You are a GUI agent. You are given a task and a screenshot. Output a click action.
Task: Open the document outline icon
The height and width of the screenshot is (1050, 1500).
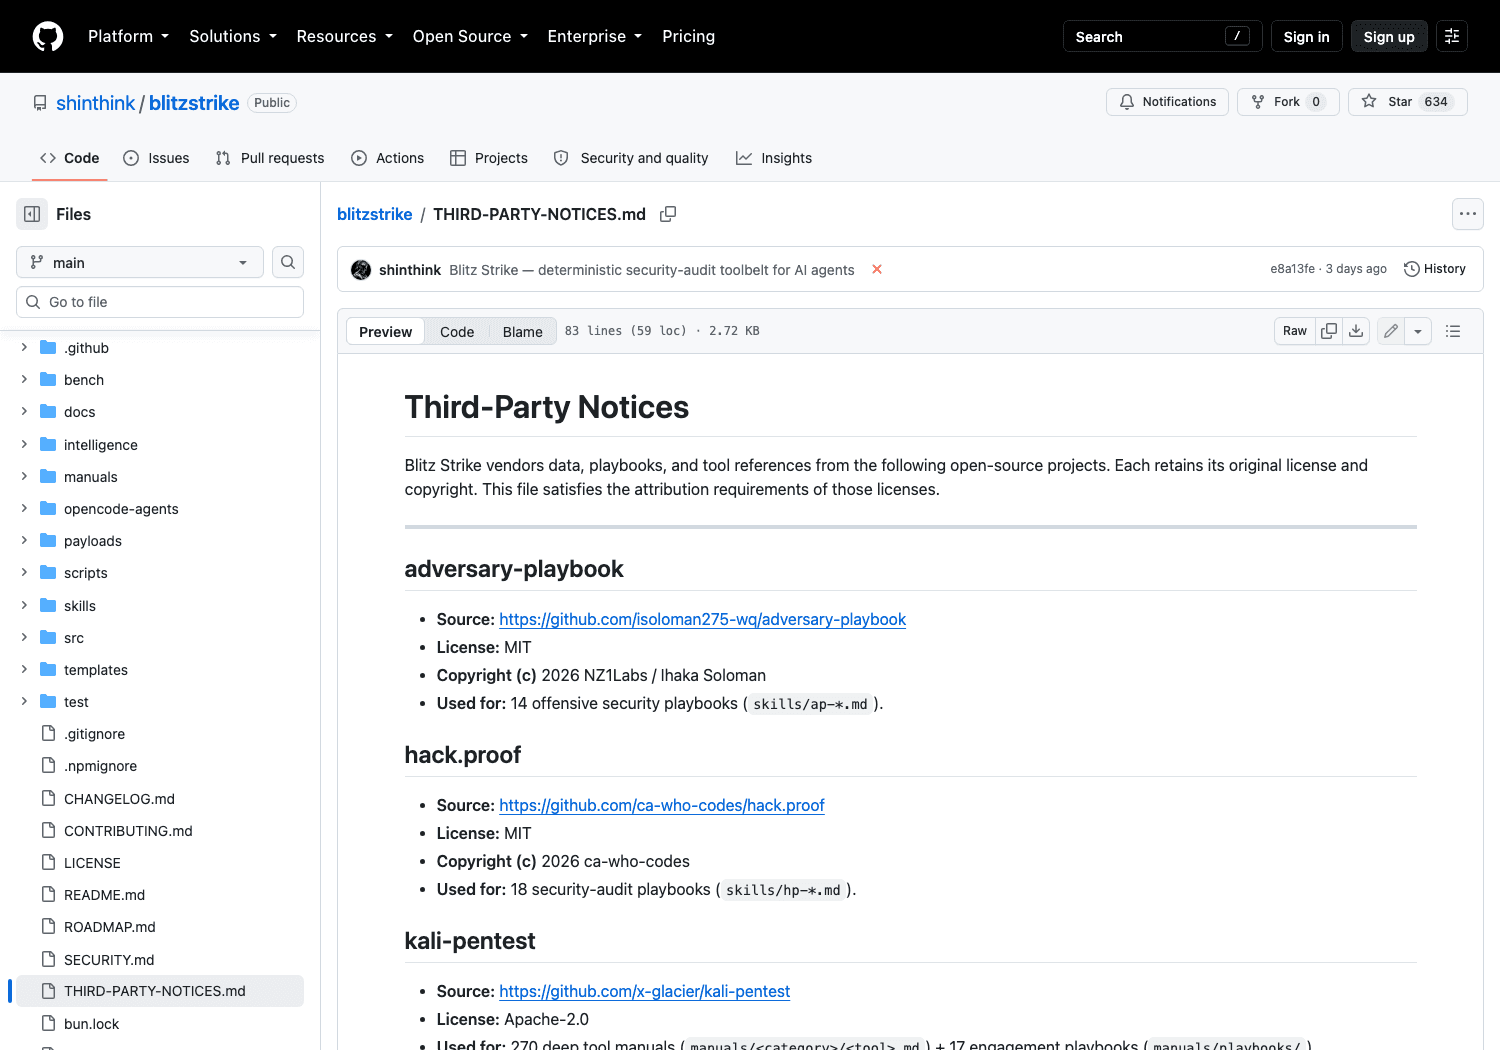pyautogui.click(x=1453, y=331)
